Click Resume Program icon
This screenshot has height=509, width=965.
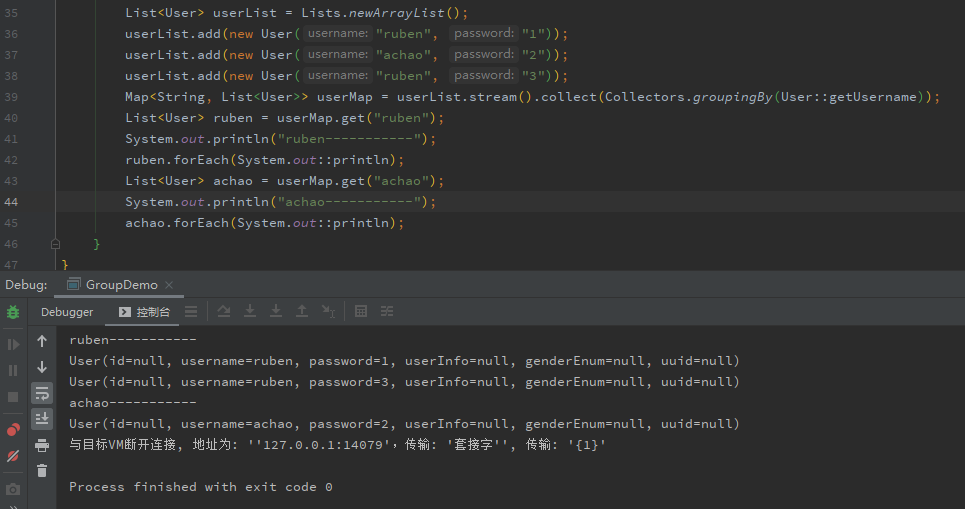click(13, 344)
